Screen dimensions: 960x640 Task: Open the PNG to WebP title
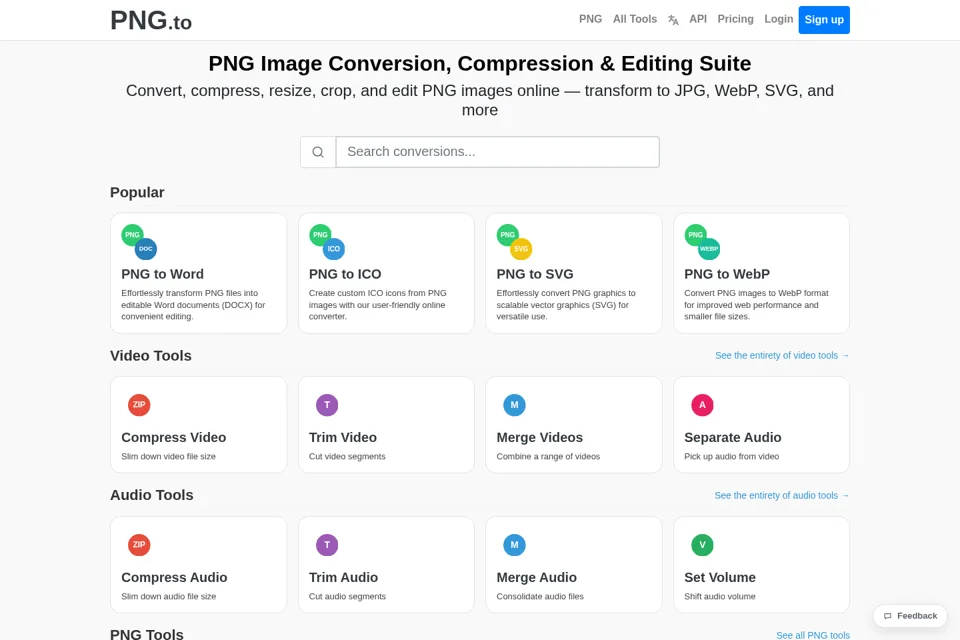pyautogui.click(x=727, y=274)
